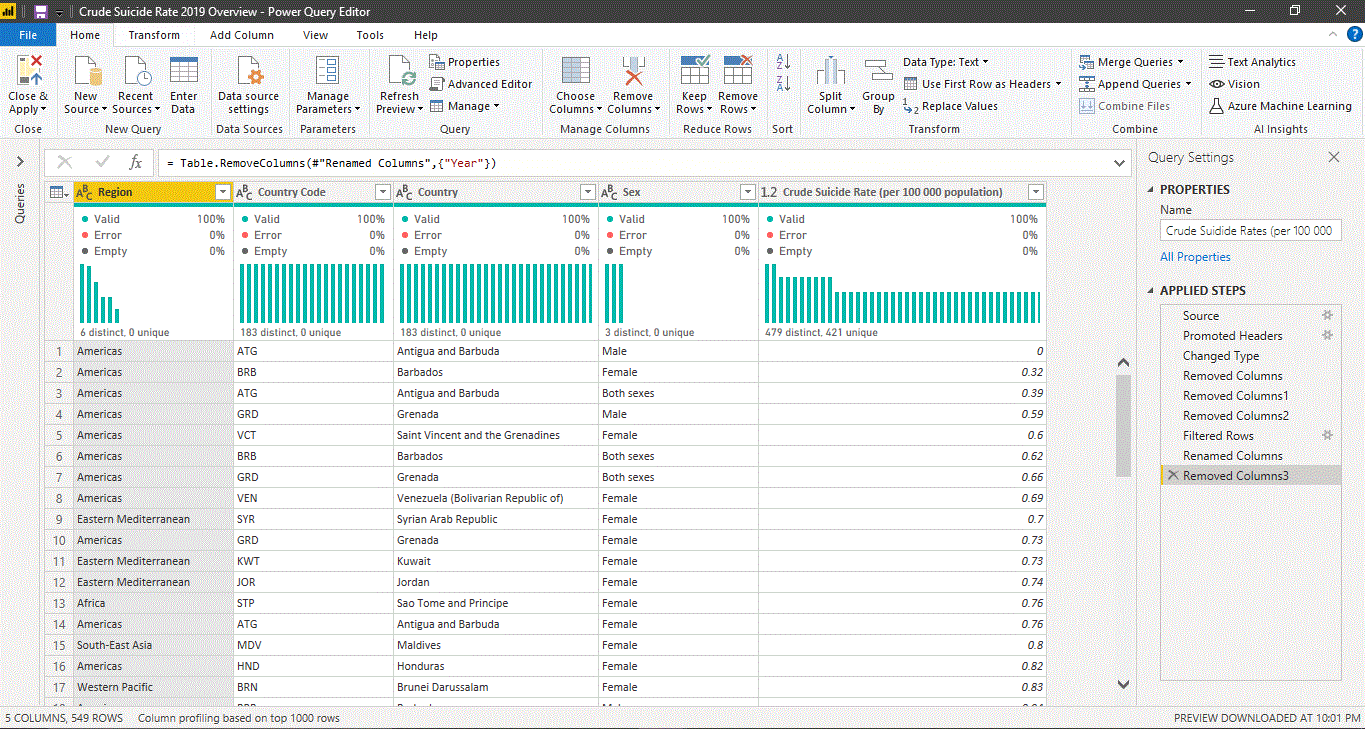1365x729 pixels.
Task: Click the Keep Rows icon
Action: coord(694,72)
